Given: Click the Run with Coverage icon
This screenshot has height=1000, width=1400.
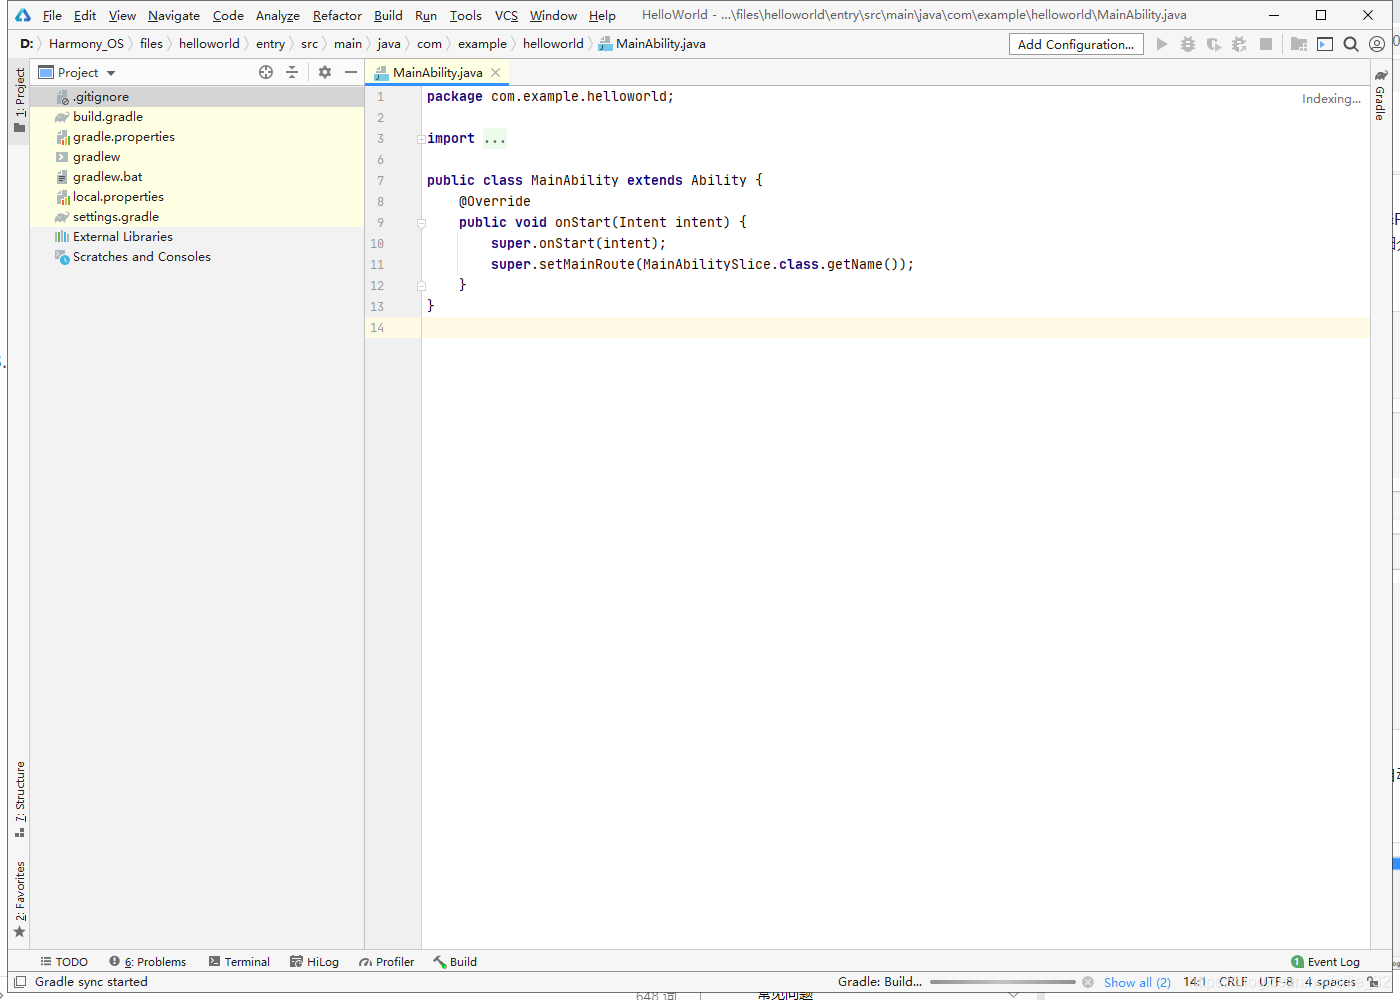Looking at the screenshot, I should point(1213,44).
